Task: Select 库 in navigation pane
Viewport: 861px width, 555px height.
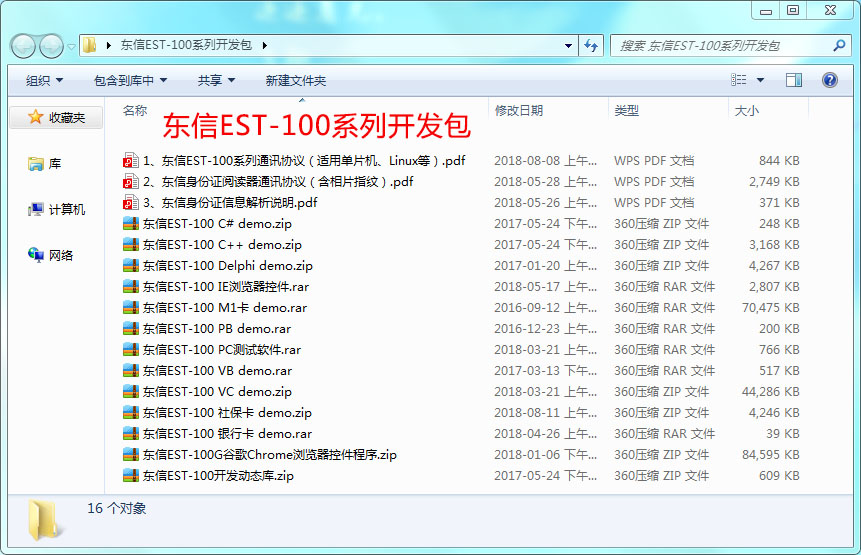Action: point(44,164)
